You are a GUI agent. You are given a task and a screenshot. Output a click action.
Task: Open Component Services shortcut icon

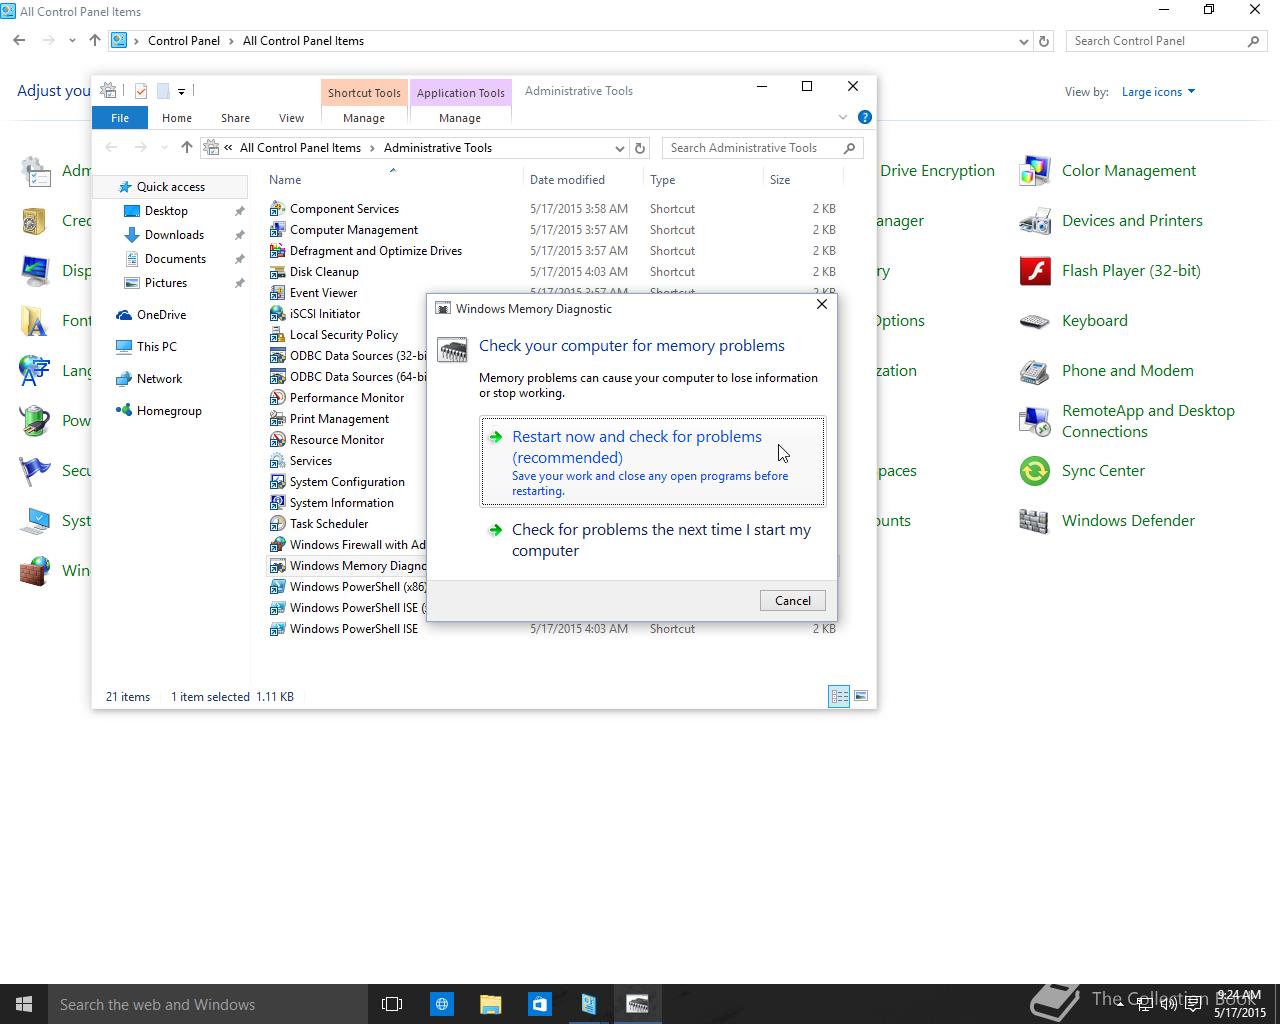[277, 209]
